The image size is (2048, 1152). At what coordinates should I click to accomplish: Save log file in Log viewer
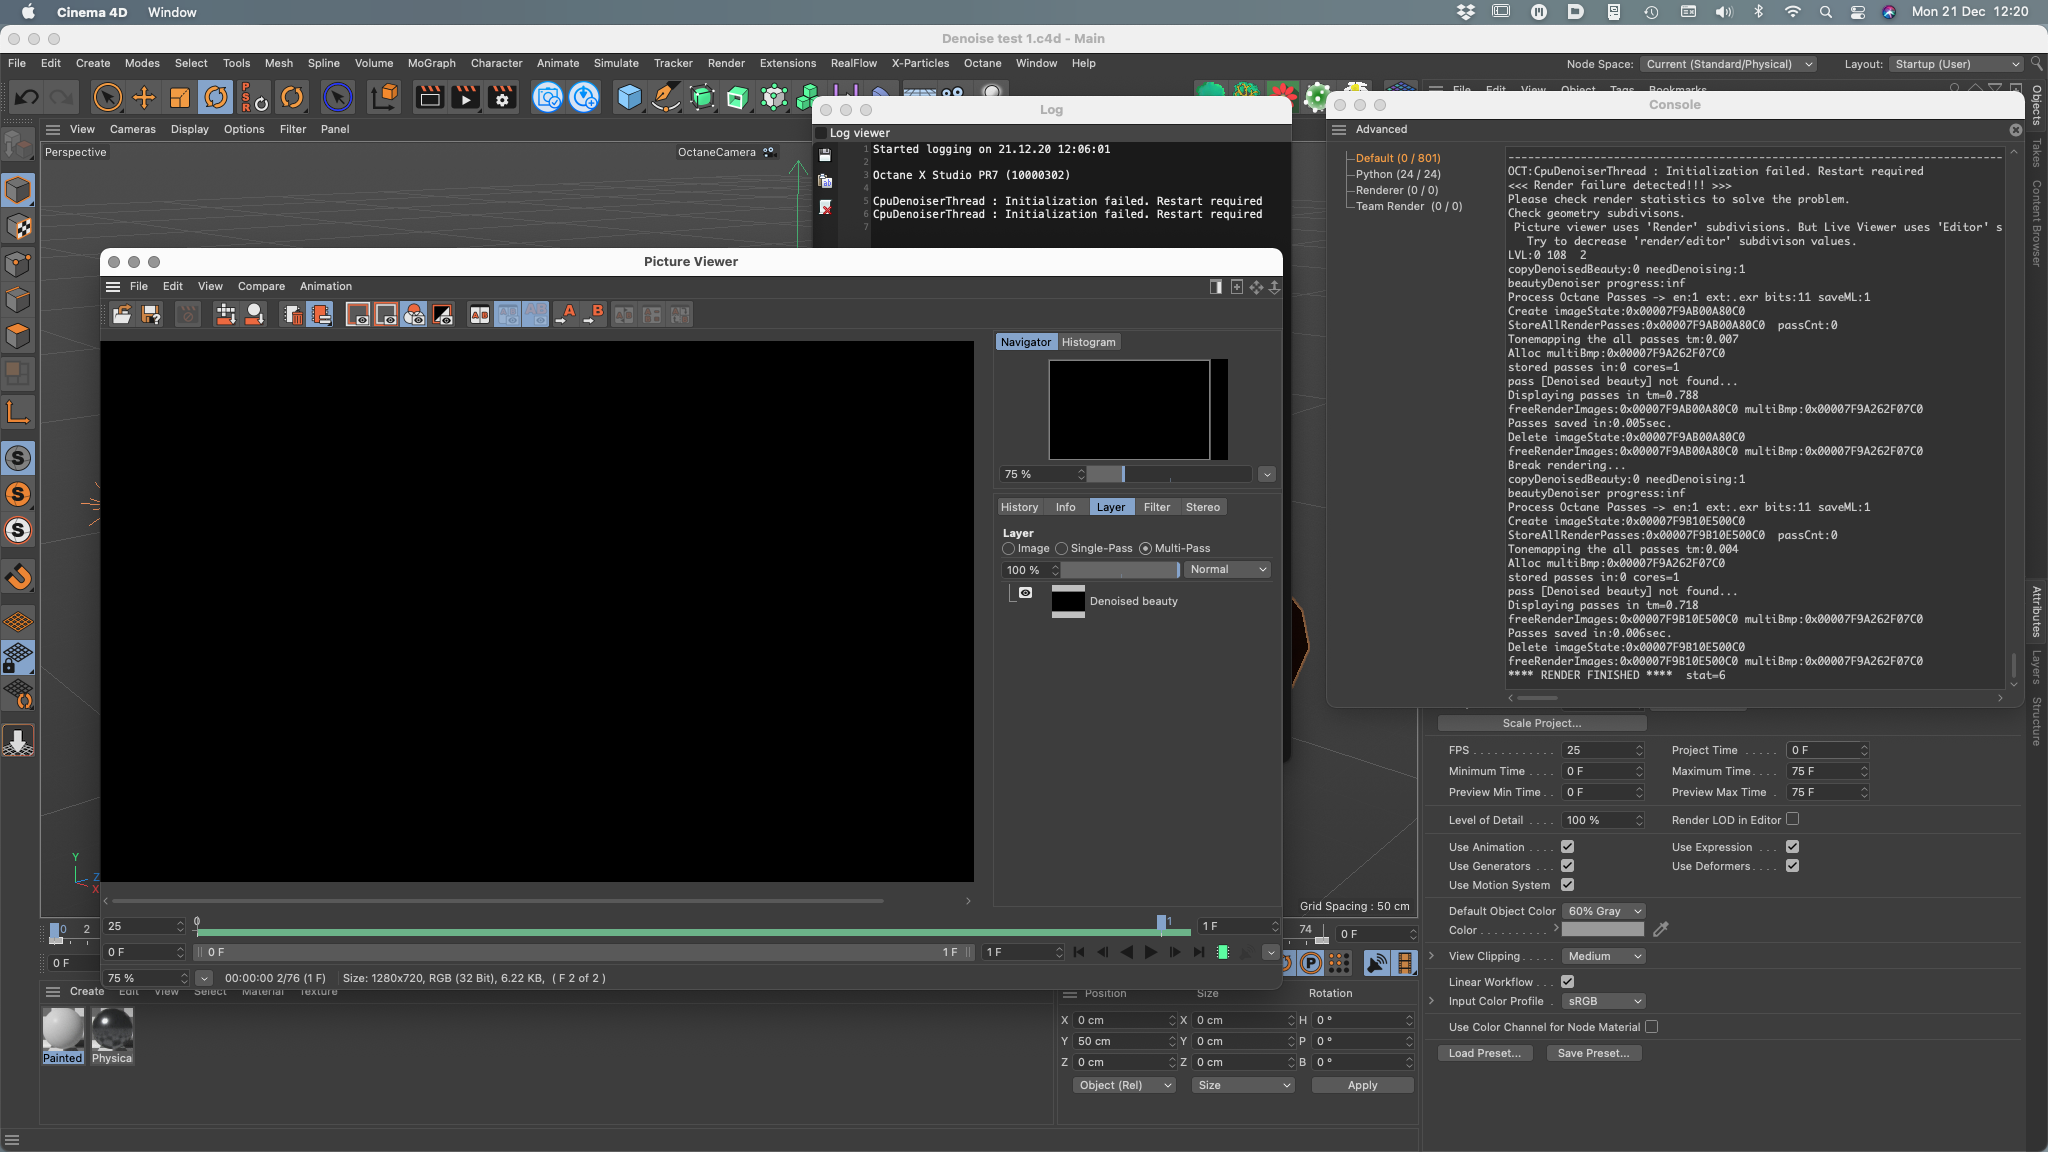[825, 155]
